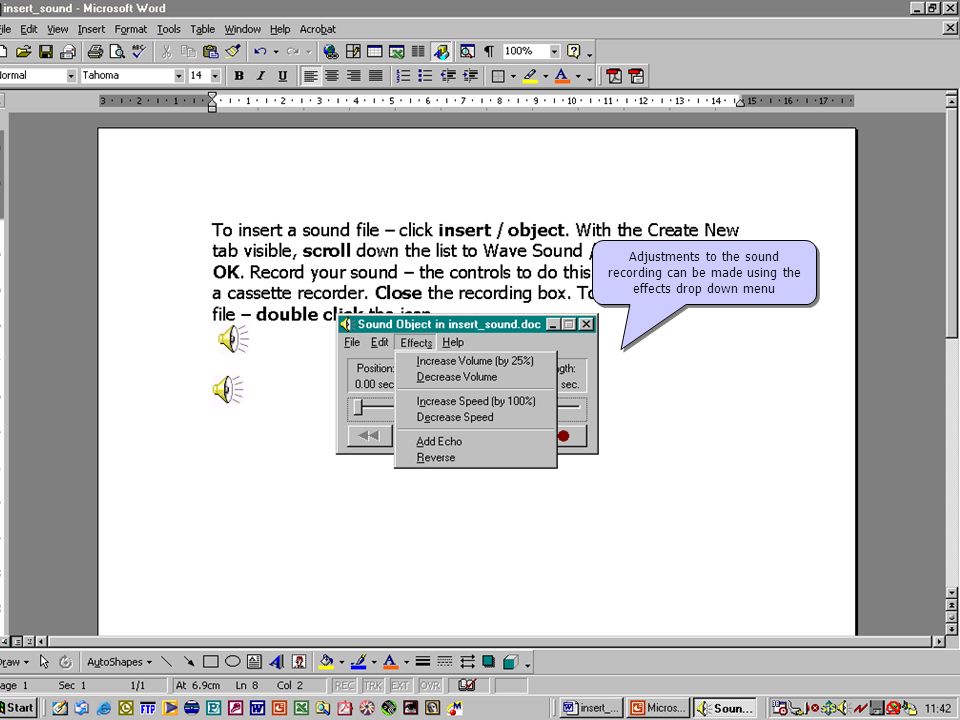The height and width of the screenshot is (720, 960).
Task: Select the Line drawing tool
Action: pyautogui.click(x=167, y=662)
